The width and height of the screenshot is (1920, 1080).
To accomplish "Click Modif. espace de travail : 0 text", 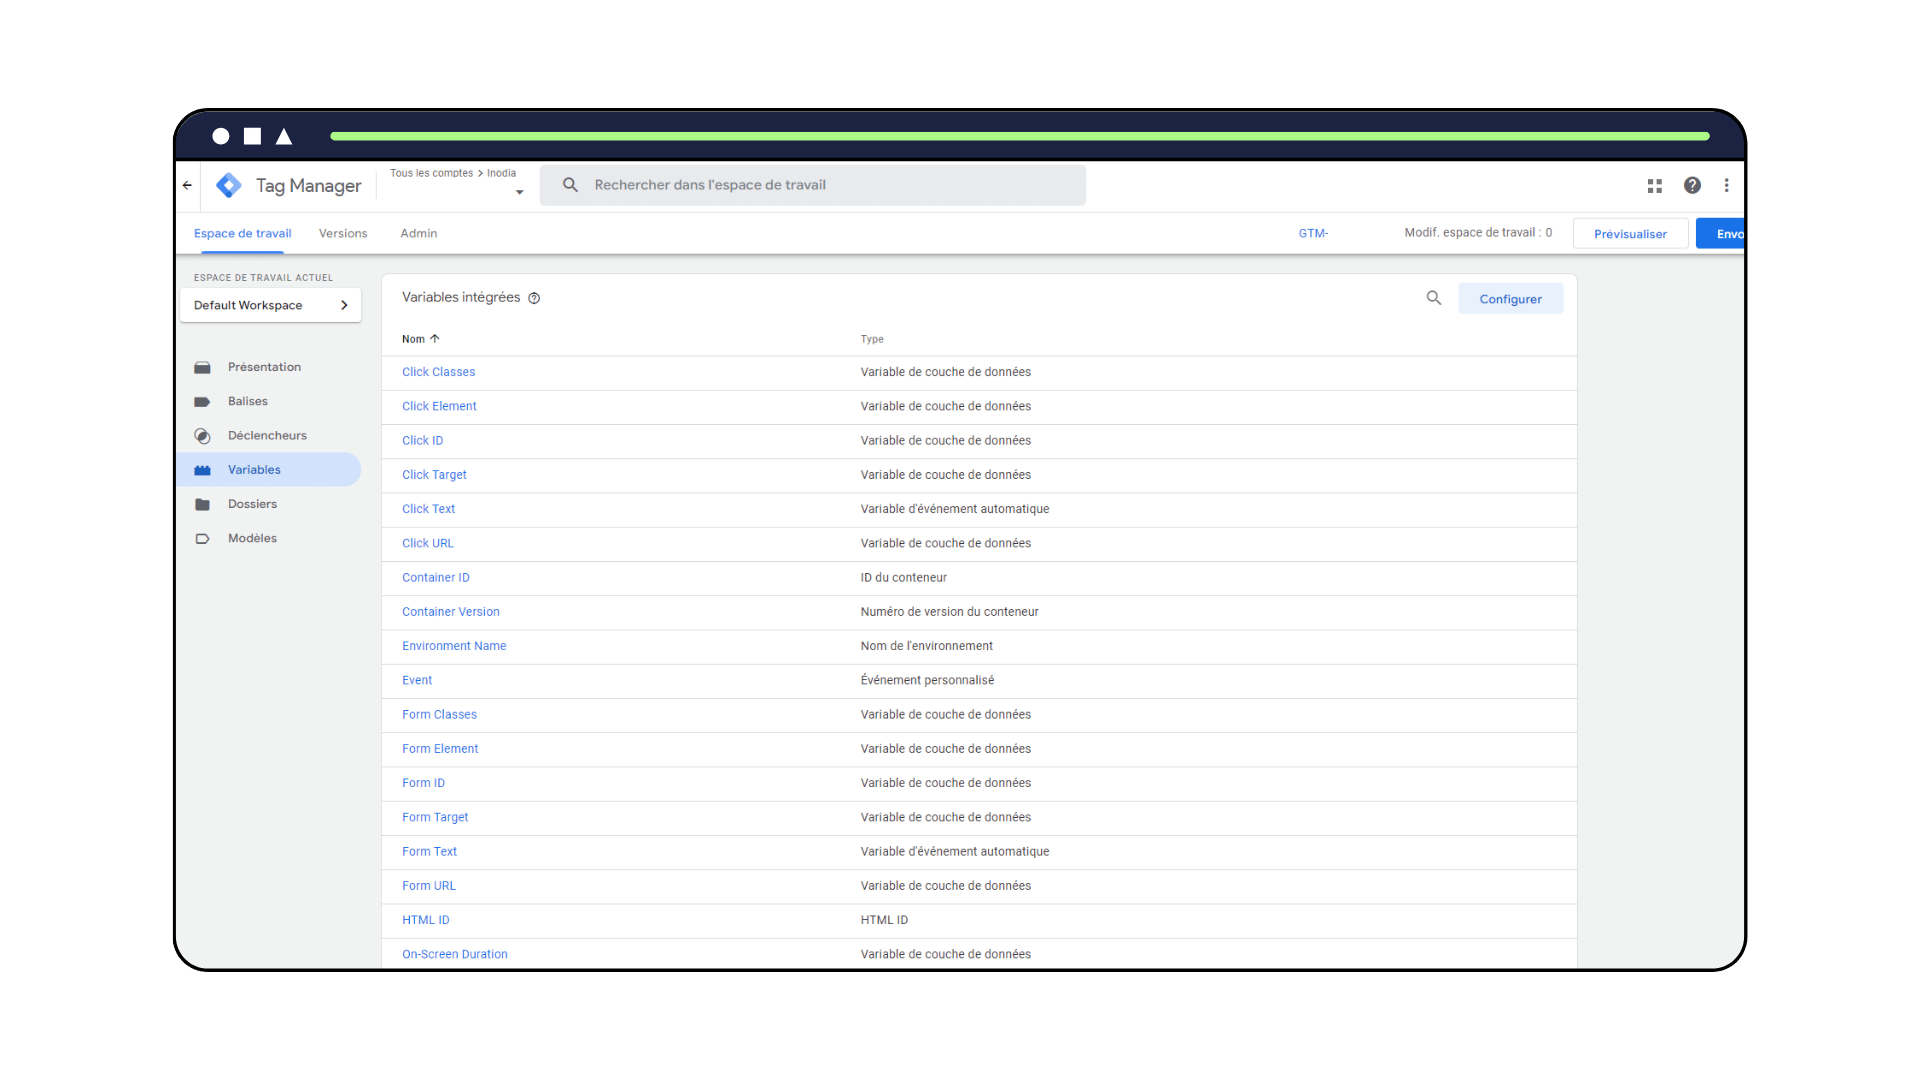I will coord(1478,232).
